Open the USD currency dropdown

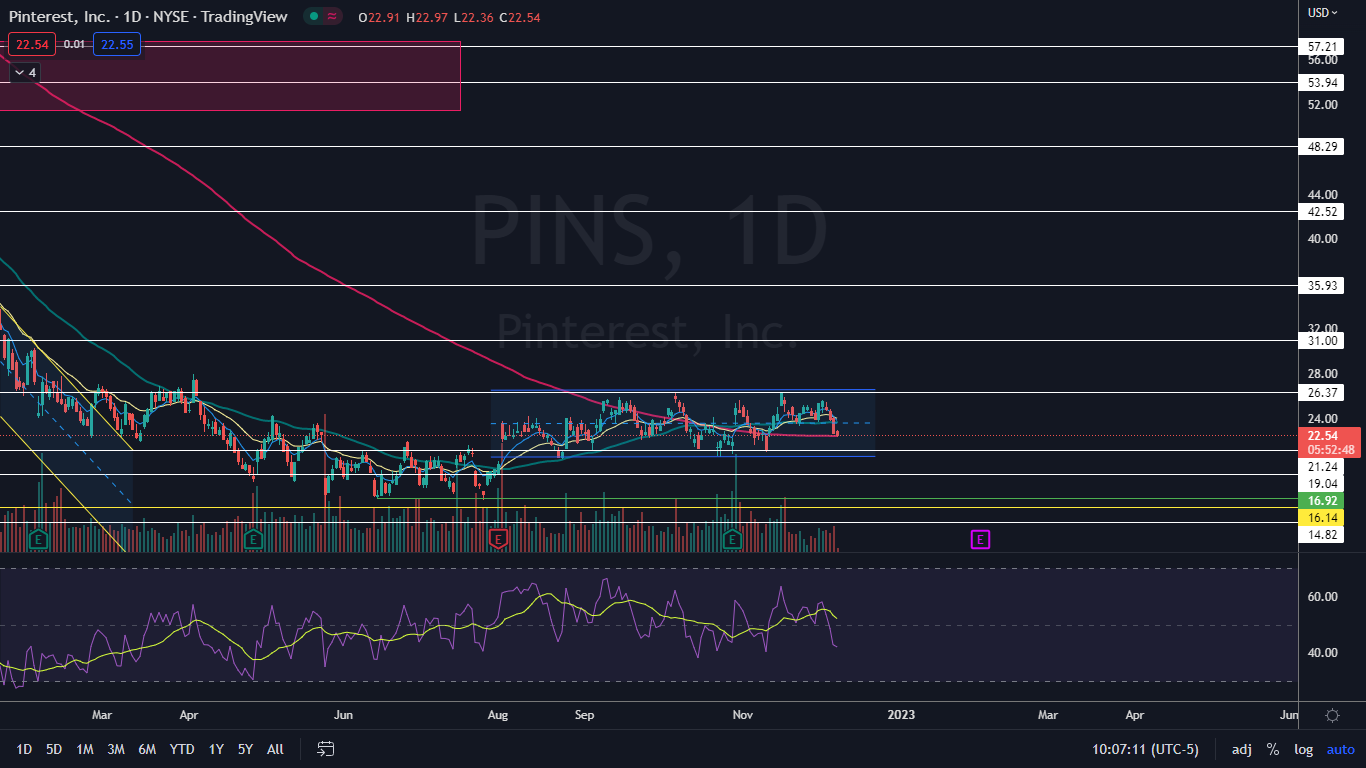pyautogui.click(x=1322, y=13)
